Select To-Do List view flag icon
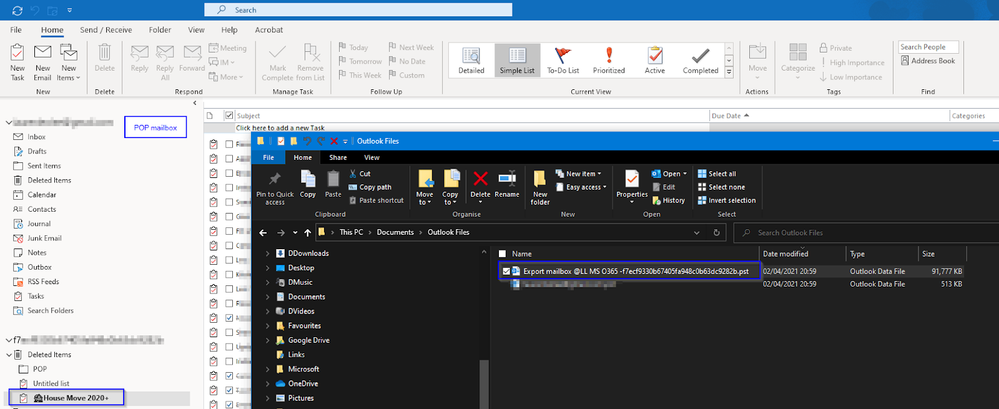This screenshot has width=999, height=409. pyautogui.click(x=563, y=61)
